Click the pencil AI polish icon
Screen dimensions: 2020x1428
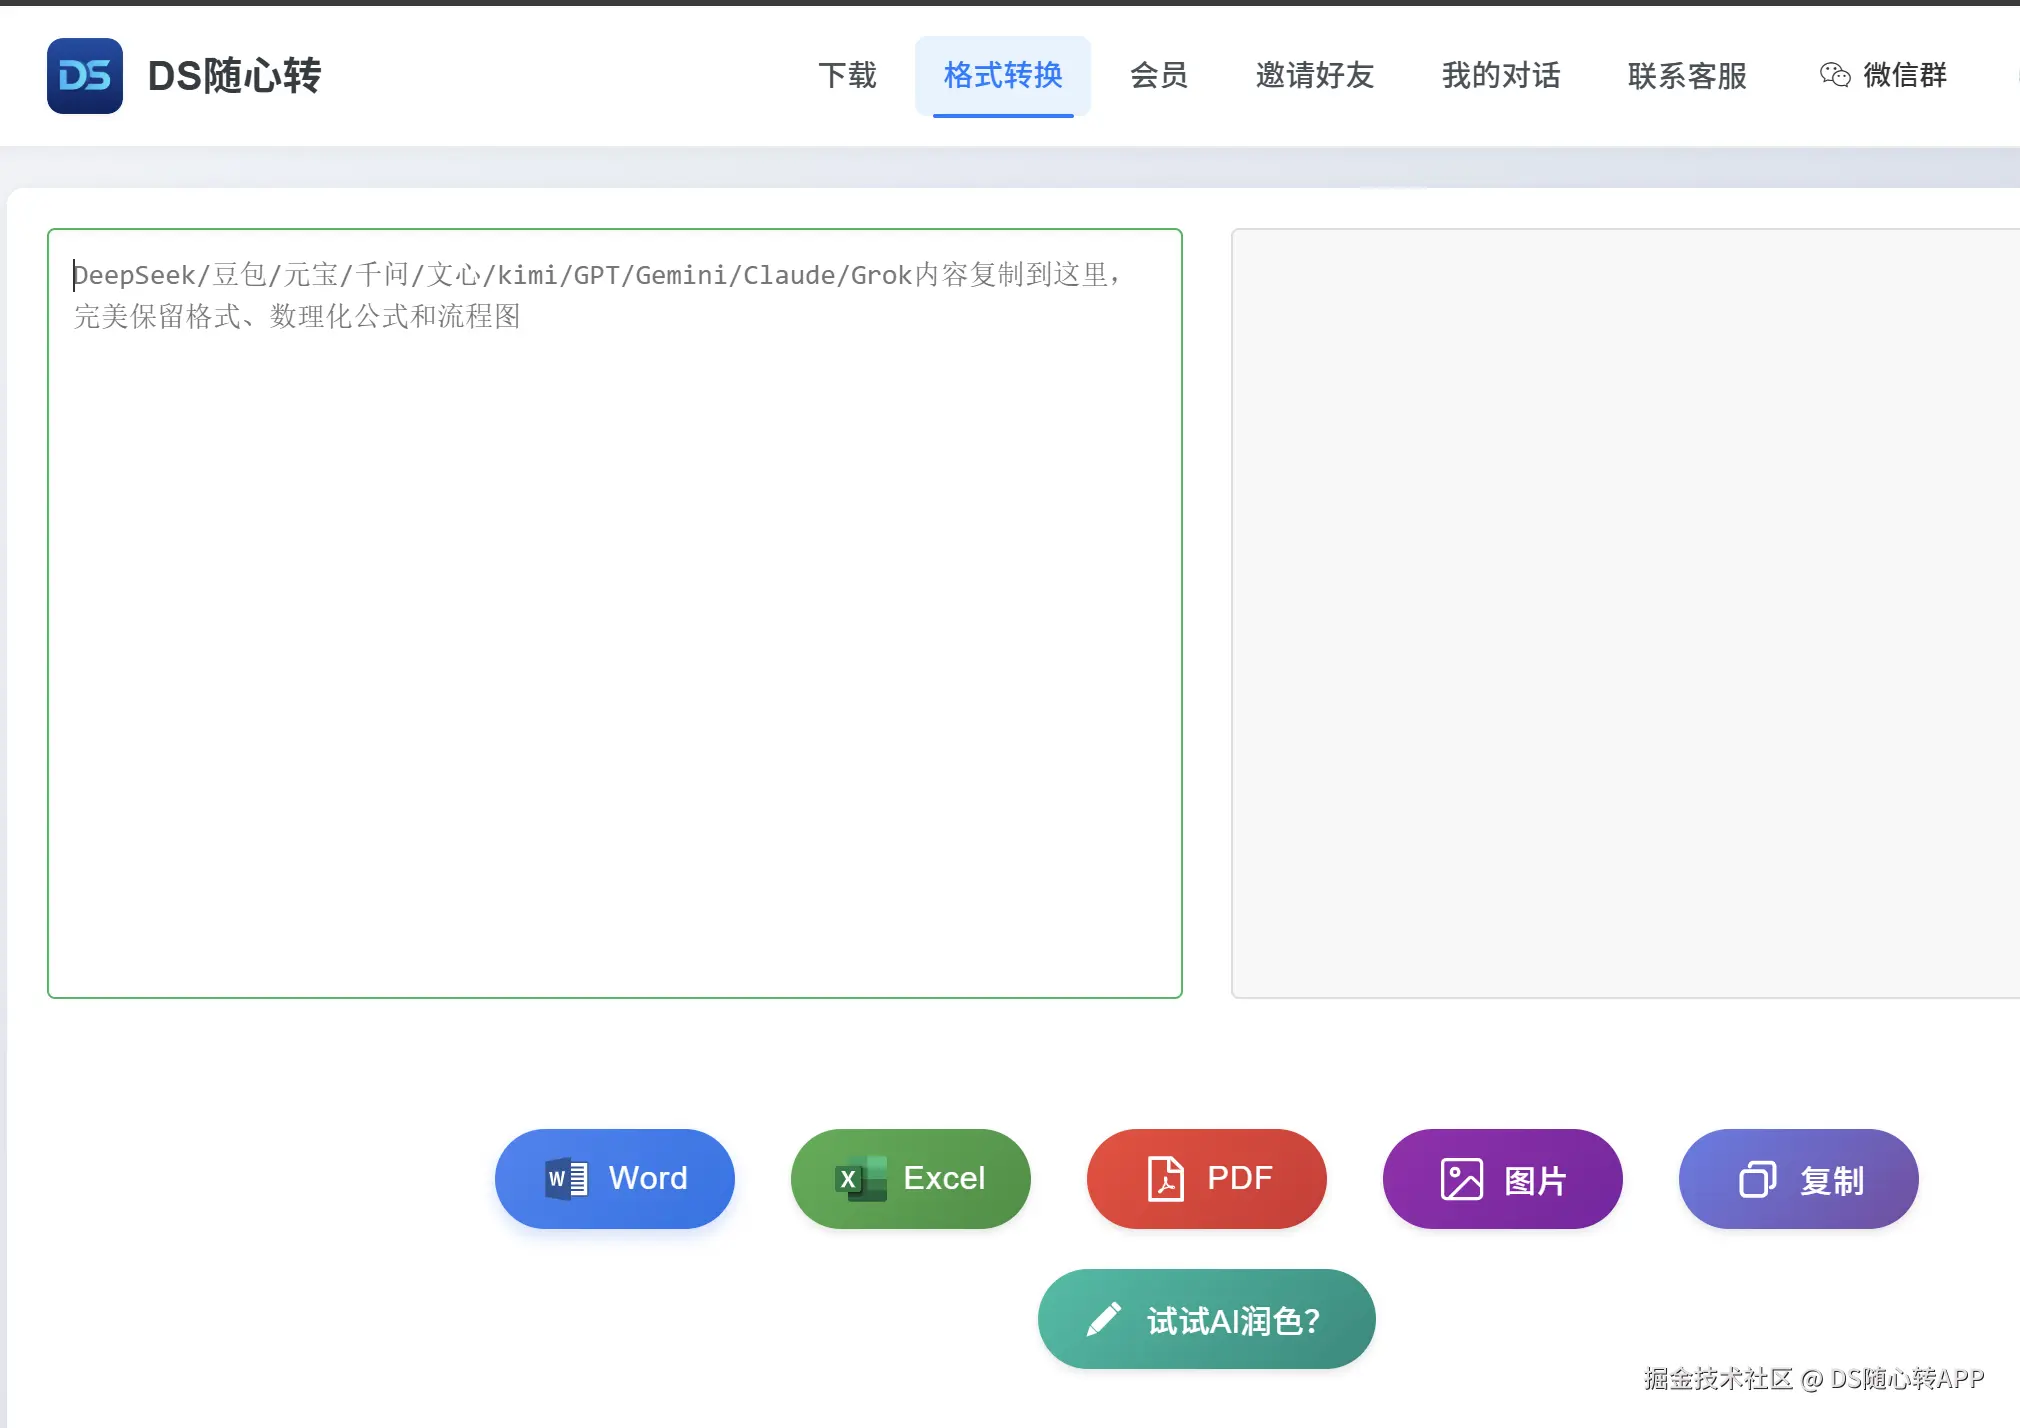coord(1103,1320)
